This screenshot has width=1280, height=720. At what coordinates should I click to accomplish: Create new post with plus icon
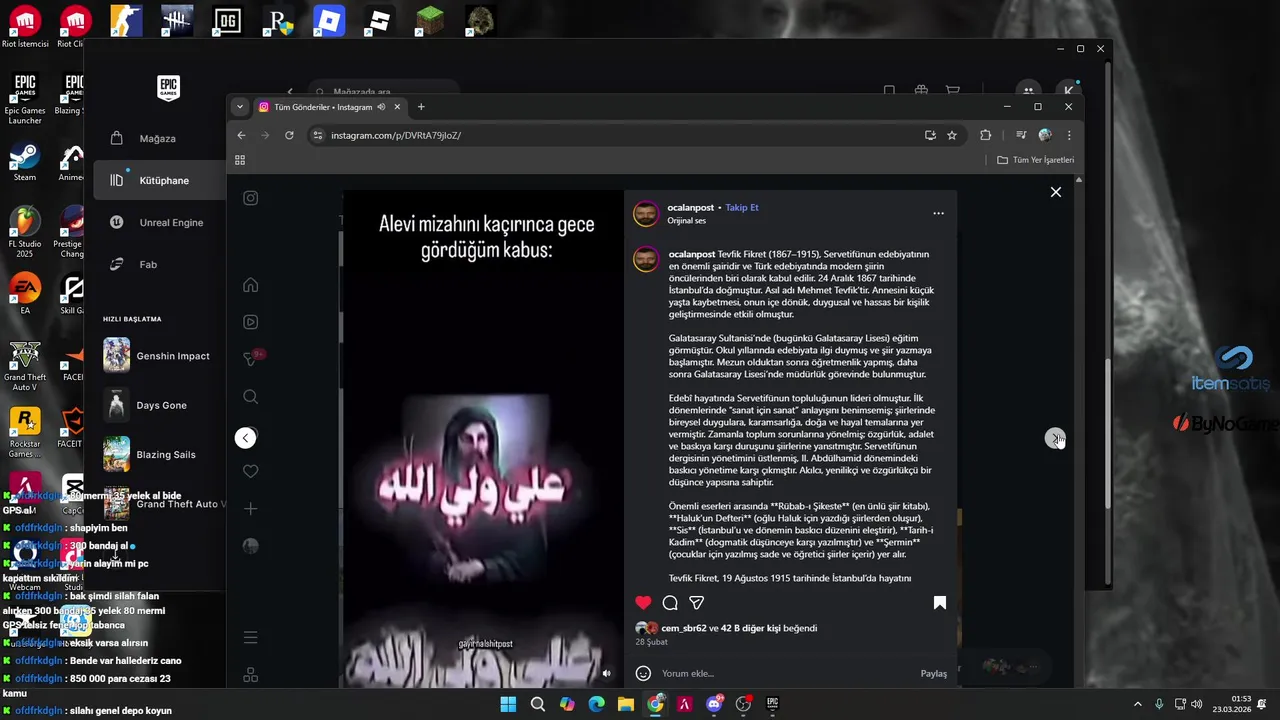[251, 509]
